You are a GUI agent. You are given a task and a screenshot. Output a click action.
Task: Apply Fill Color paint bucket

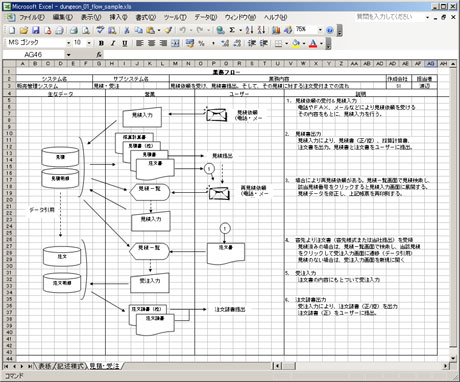(296, 43)
